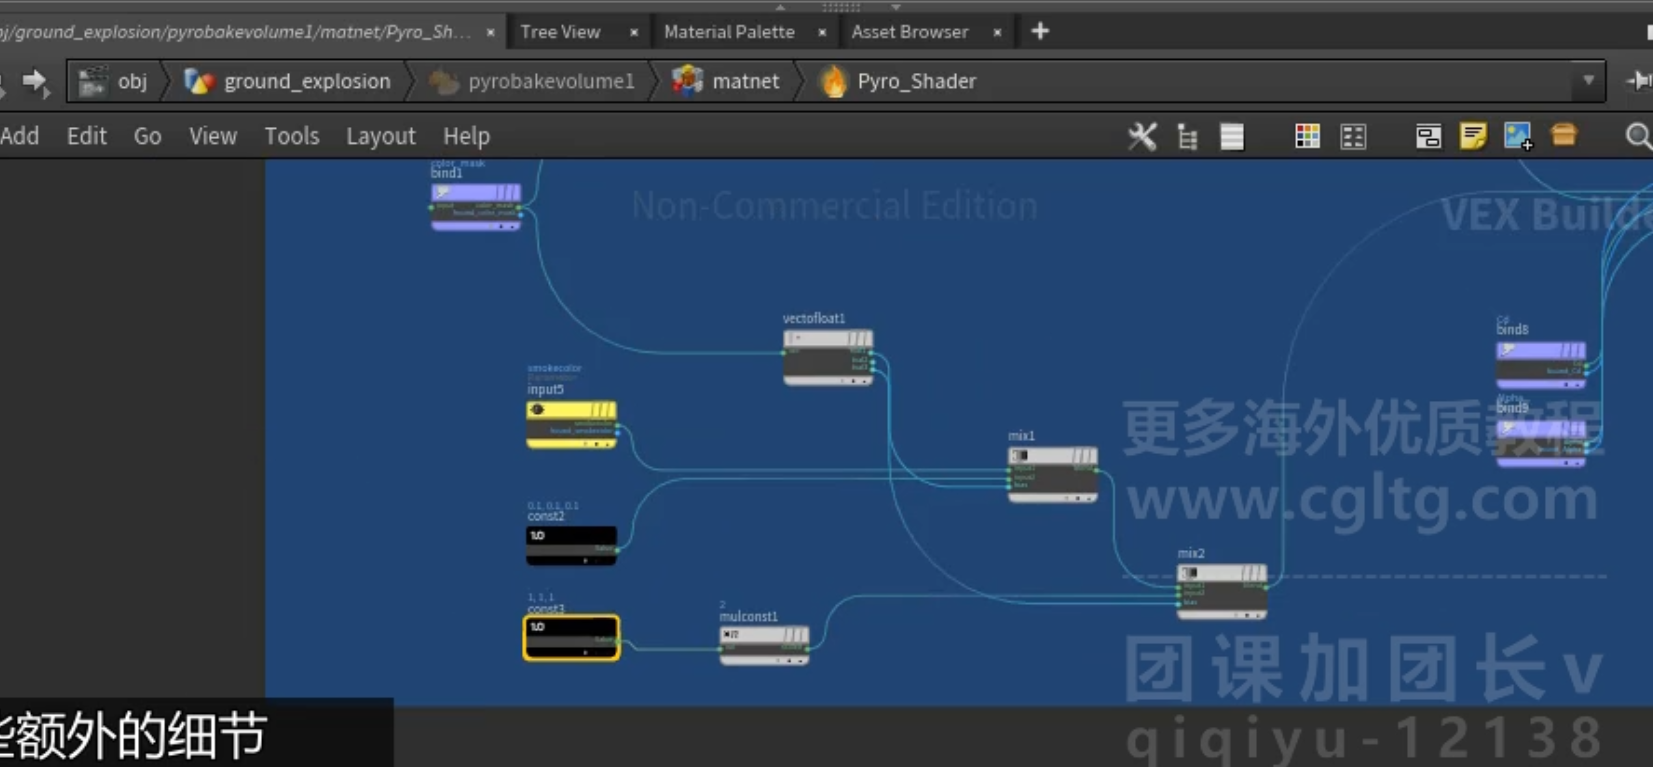Image resolution: width=1653 pixels, height=767 pixels.
Task: Click Pyro_Shader in the path bar
Action: [916, 81]
